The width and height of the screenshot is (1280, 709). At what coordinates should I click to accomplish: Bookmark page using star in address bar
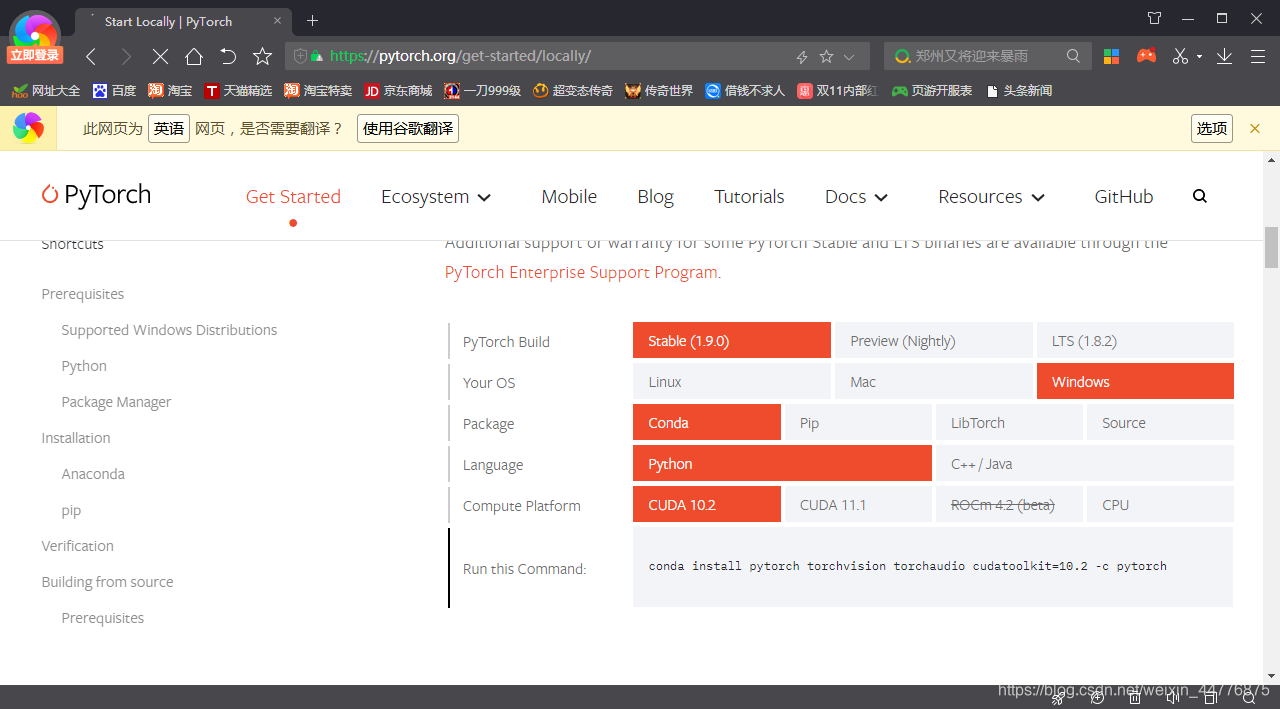pos(826,57)
